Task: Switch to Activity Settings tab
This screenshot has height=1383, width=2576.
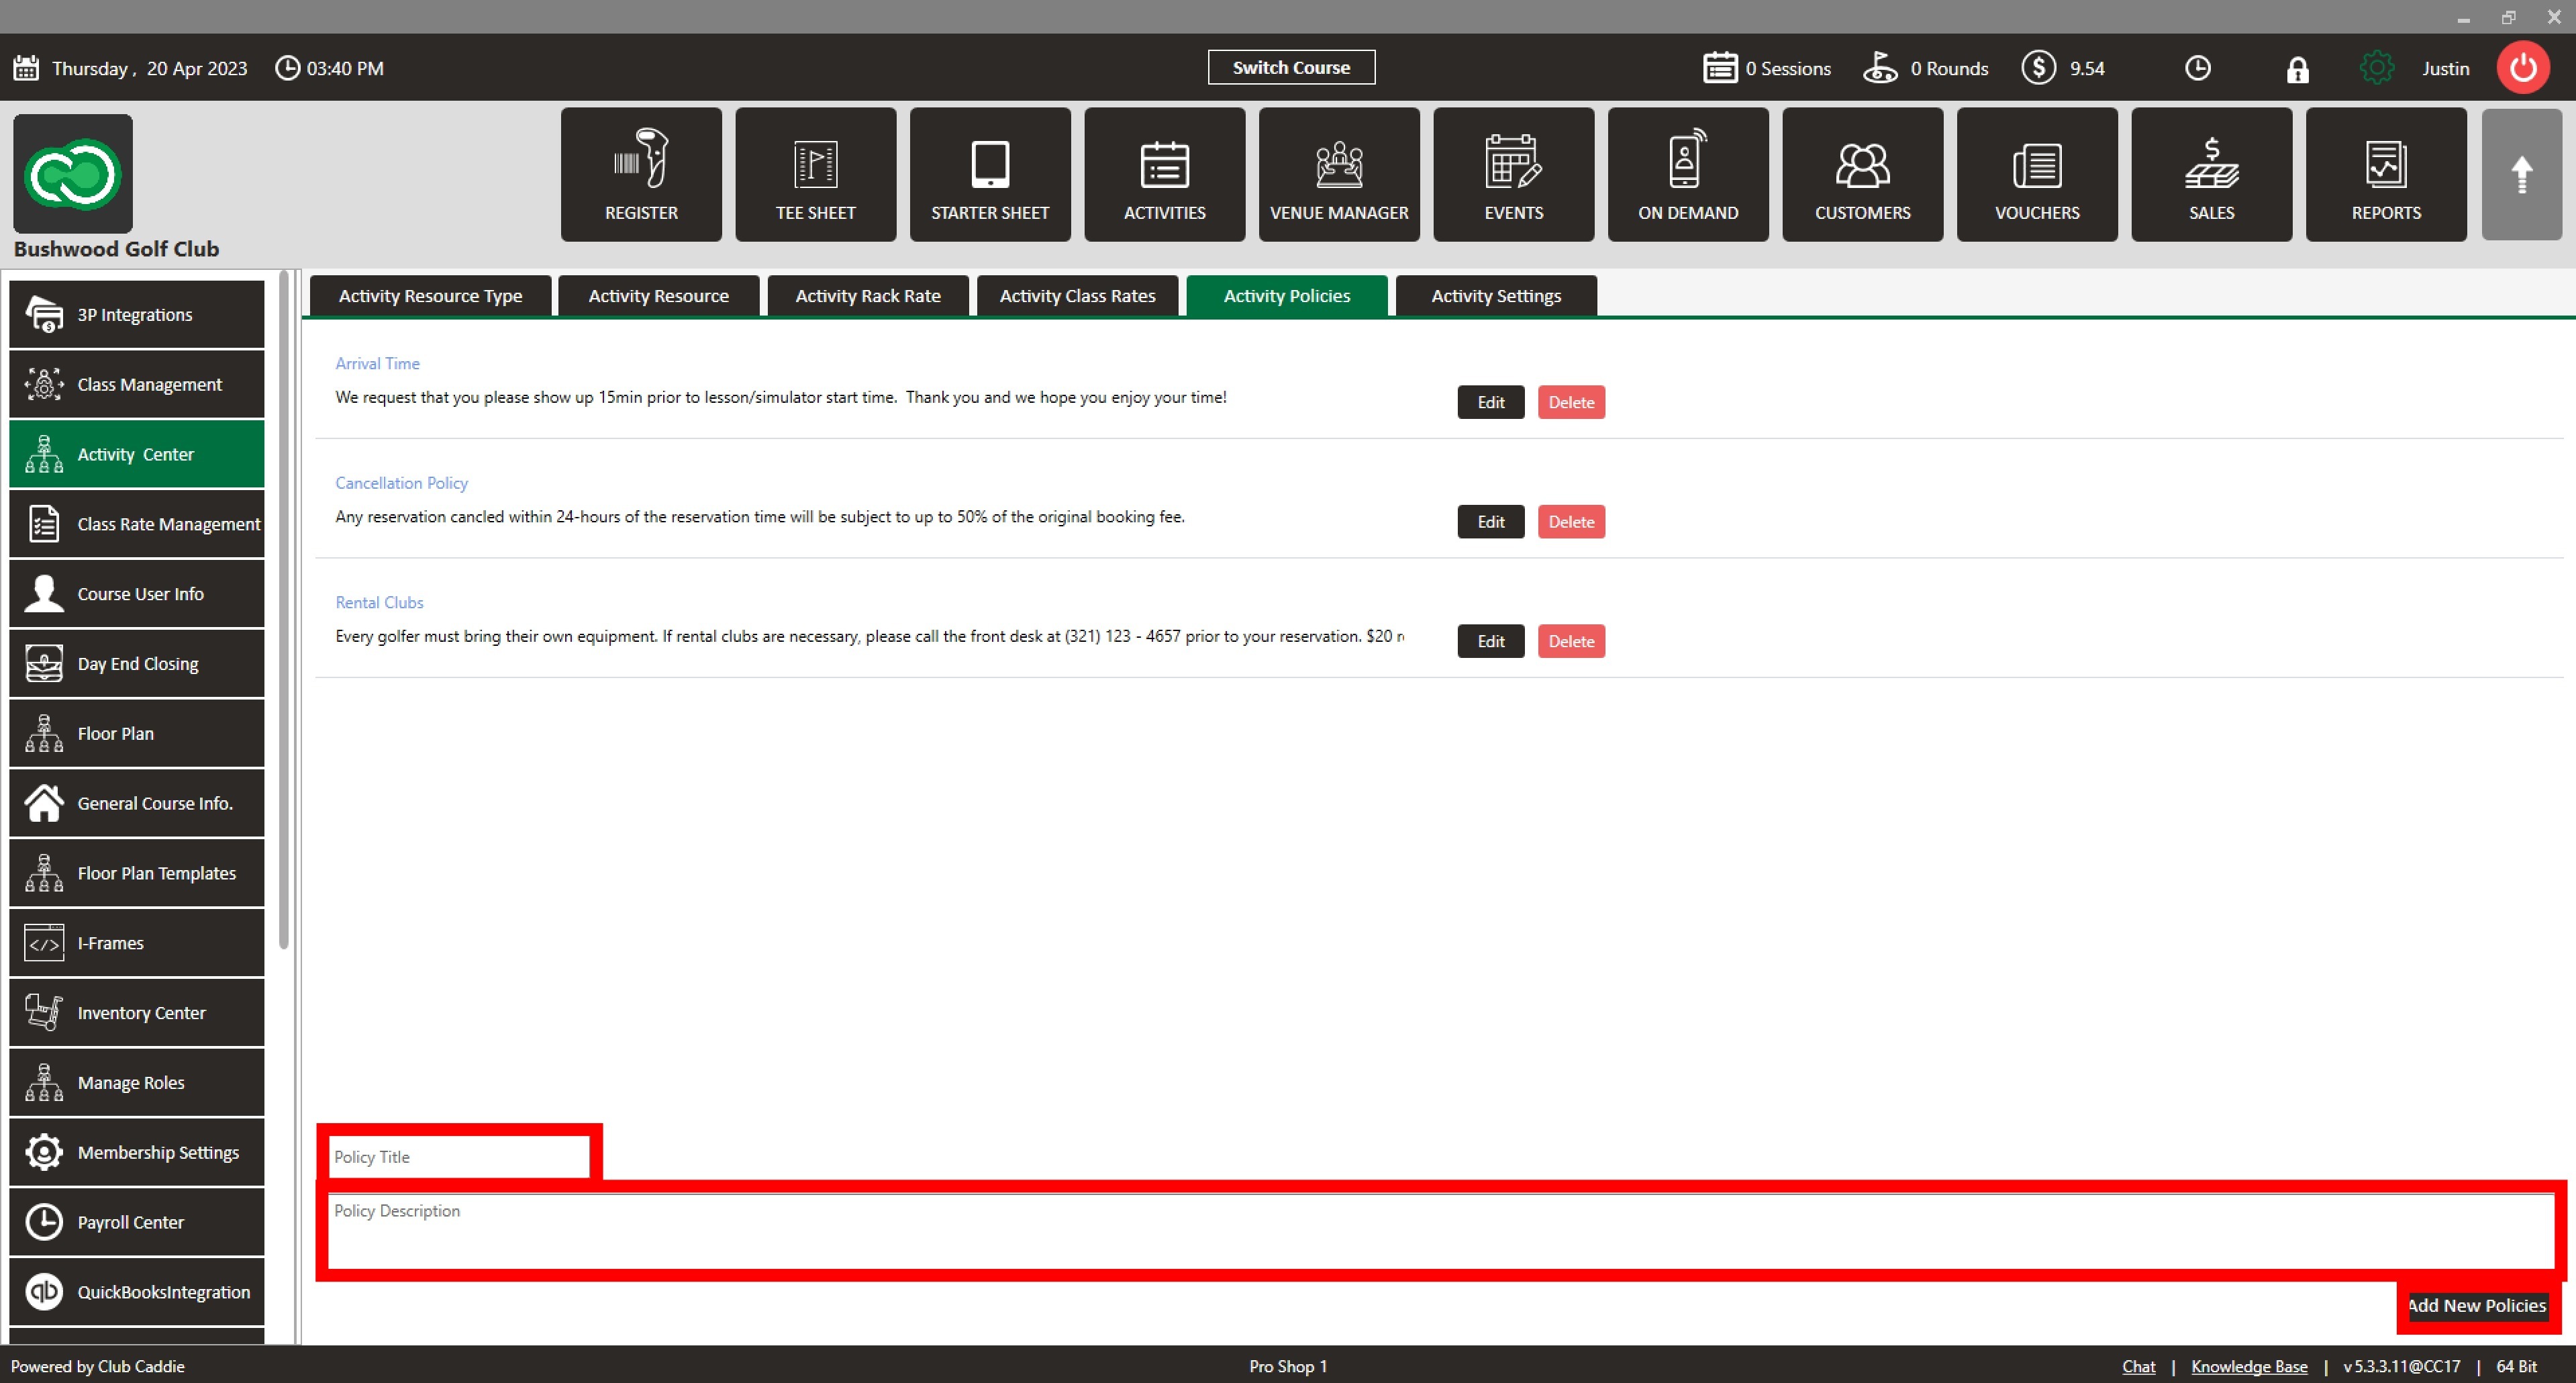Action: tap(1496, 296)
